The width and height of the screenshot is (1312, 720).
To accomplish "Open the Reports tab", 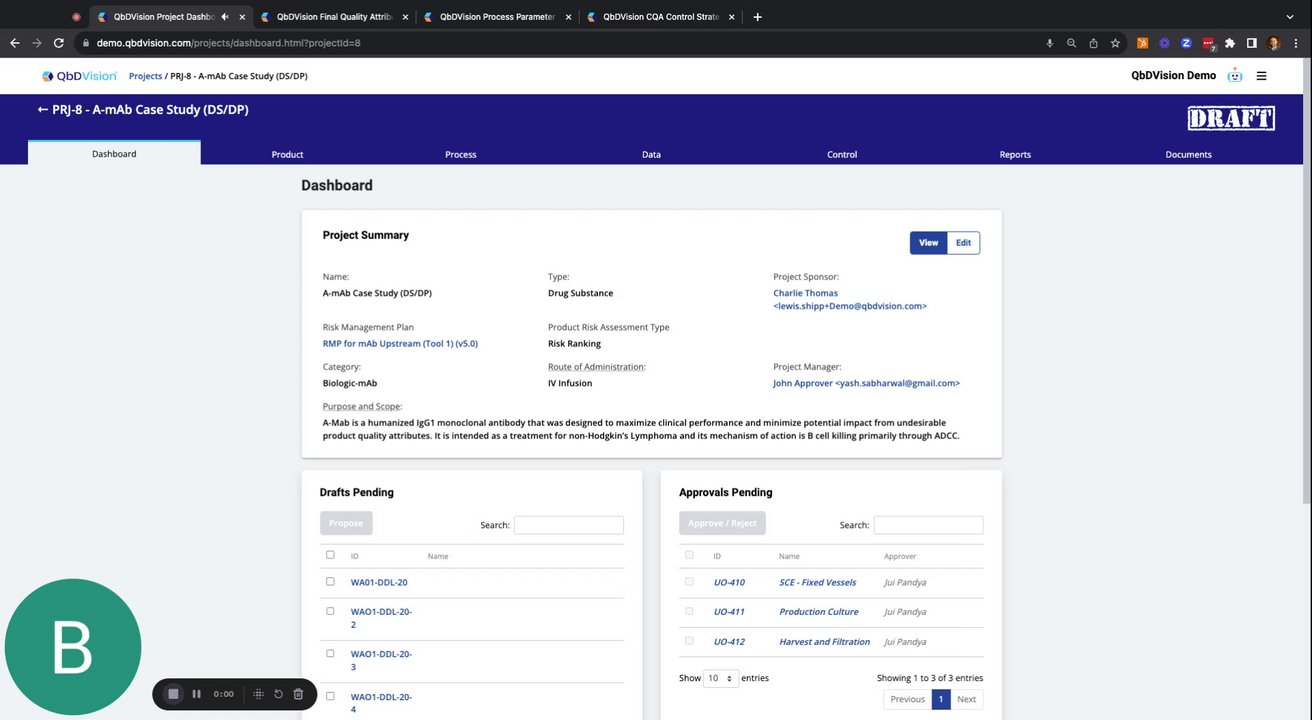I will point(1015,154).
